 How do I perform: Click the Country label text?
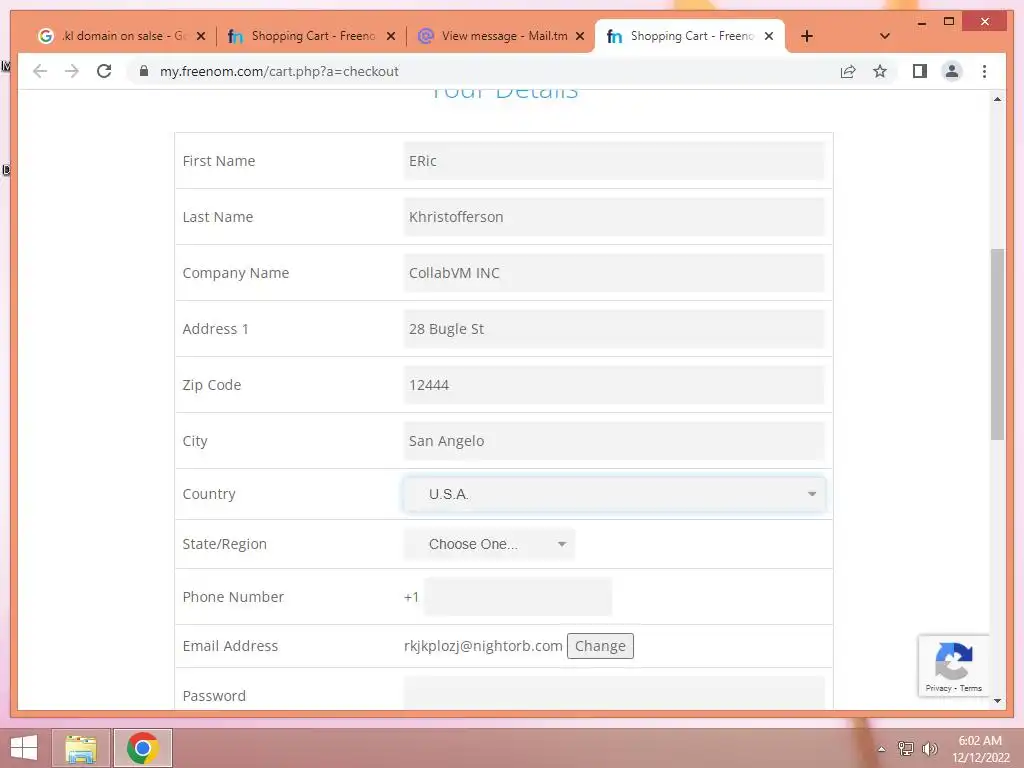209,494
